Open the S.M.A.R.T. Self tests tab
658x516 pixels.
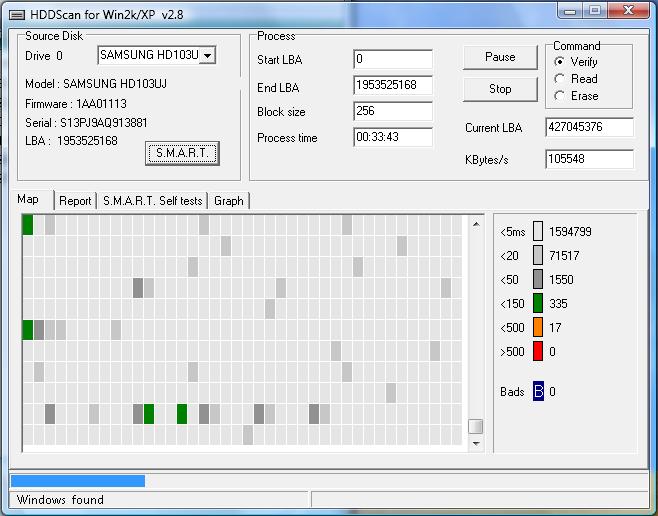click(152, 201)
